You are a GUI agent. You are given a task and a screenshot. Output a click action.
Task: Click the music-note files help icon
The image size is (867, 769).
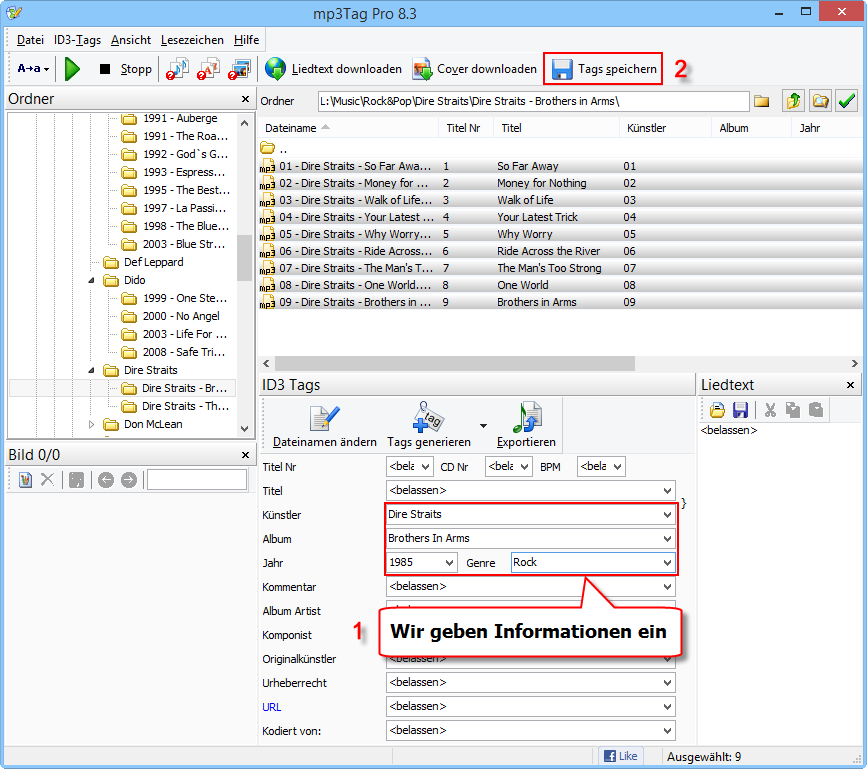(177, 69)
